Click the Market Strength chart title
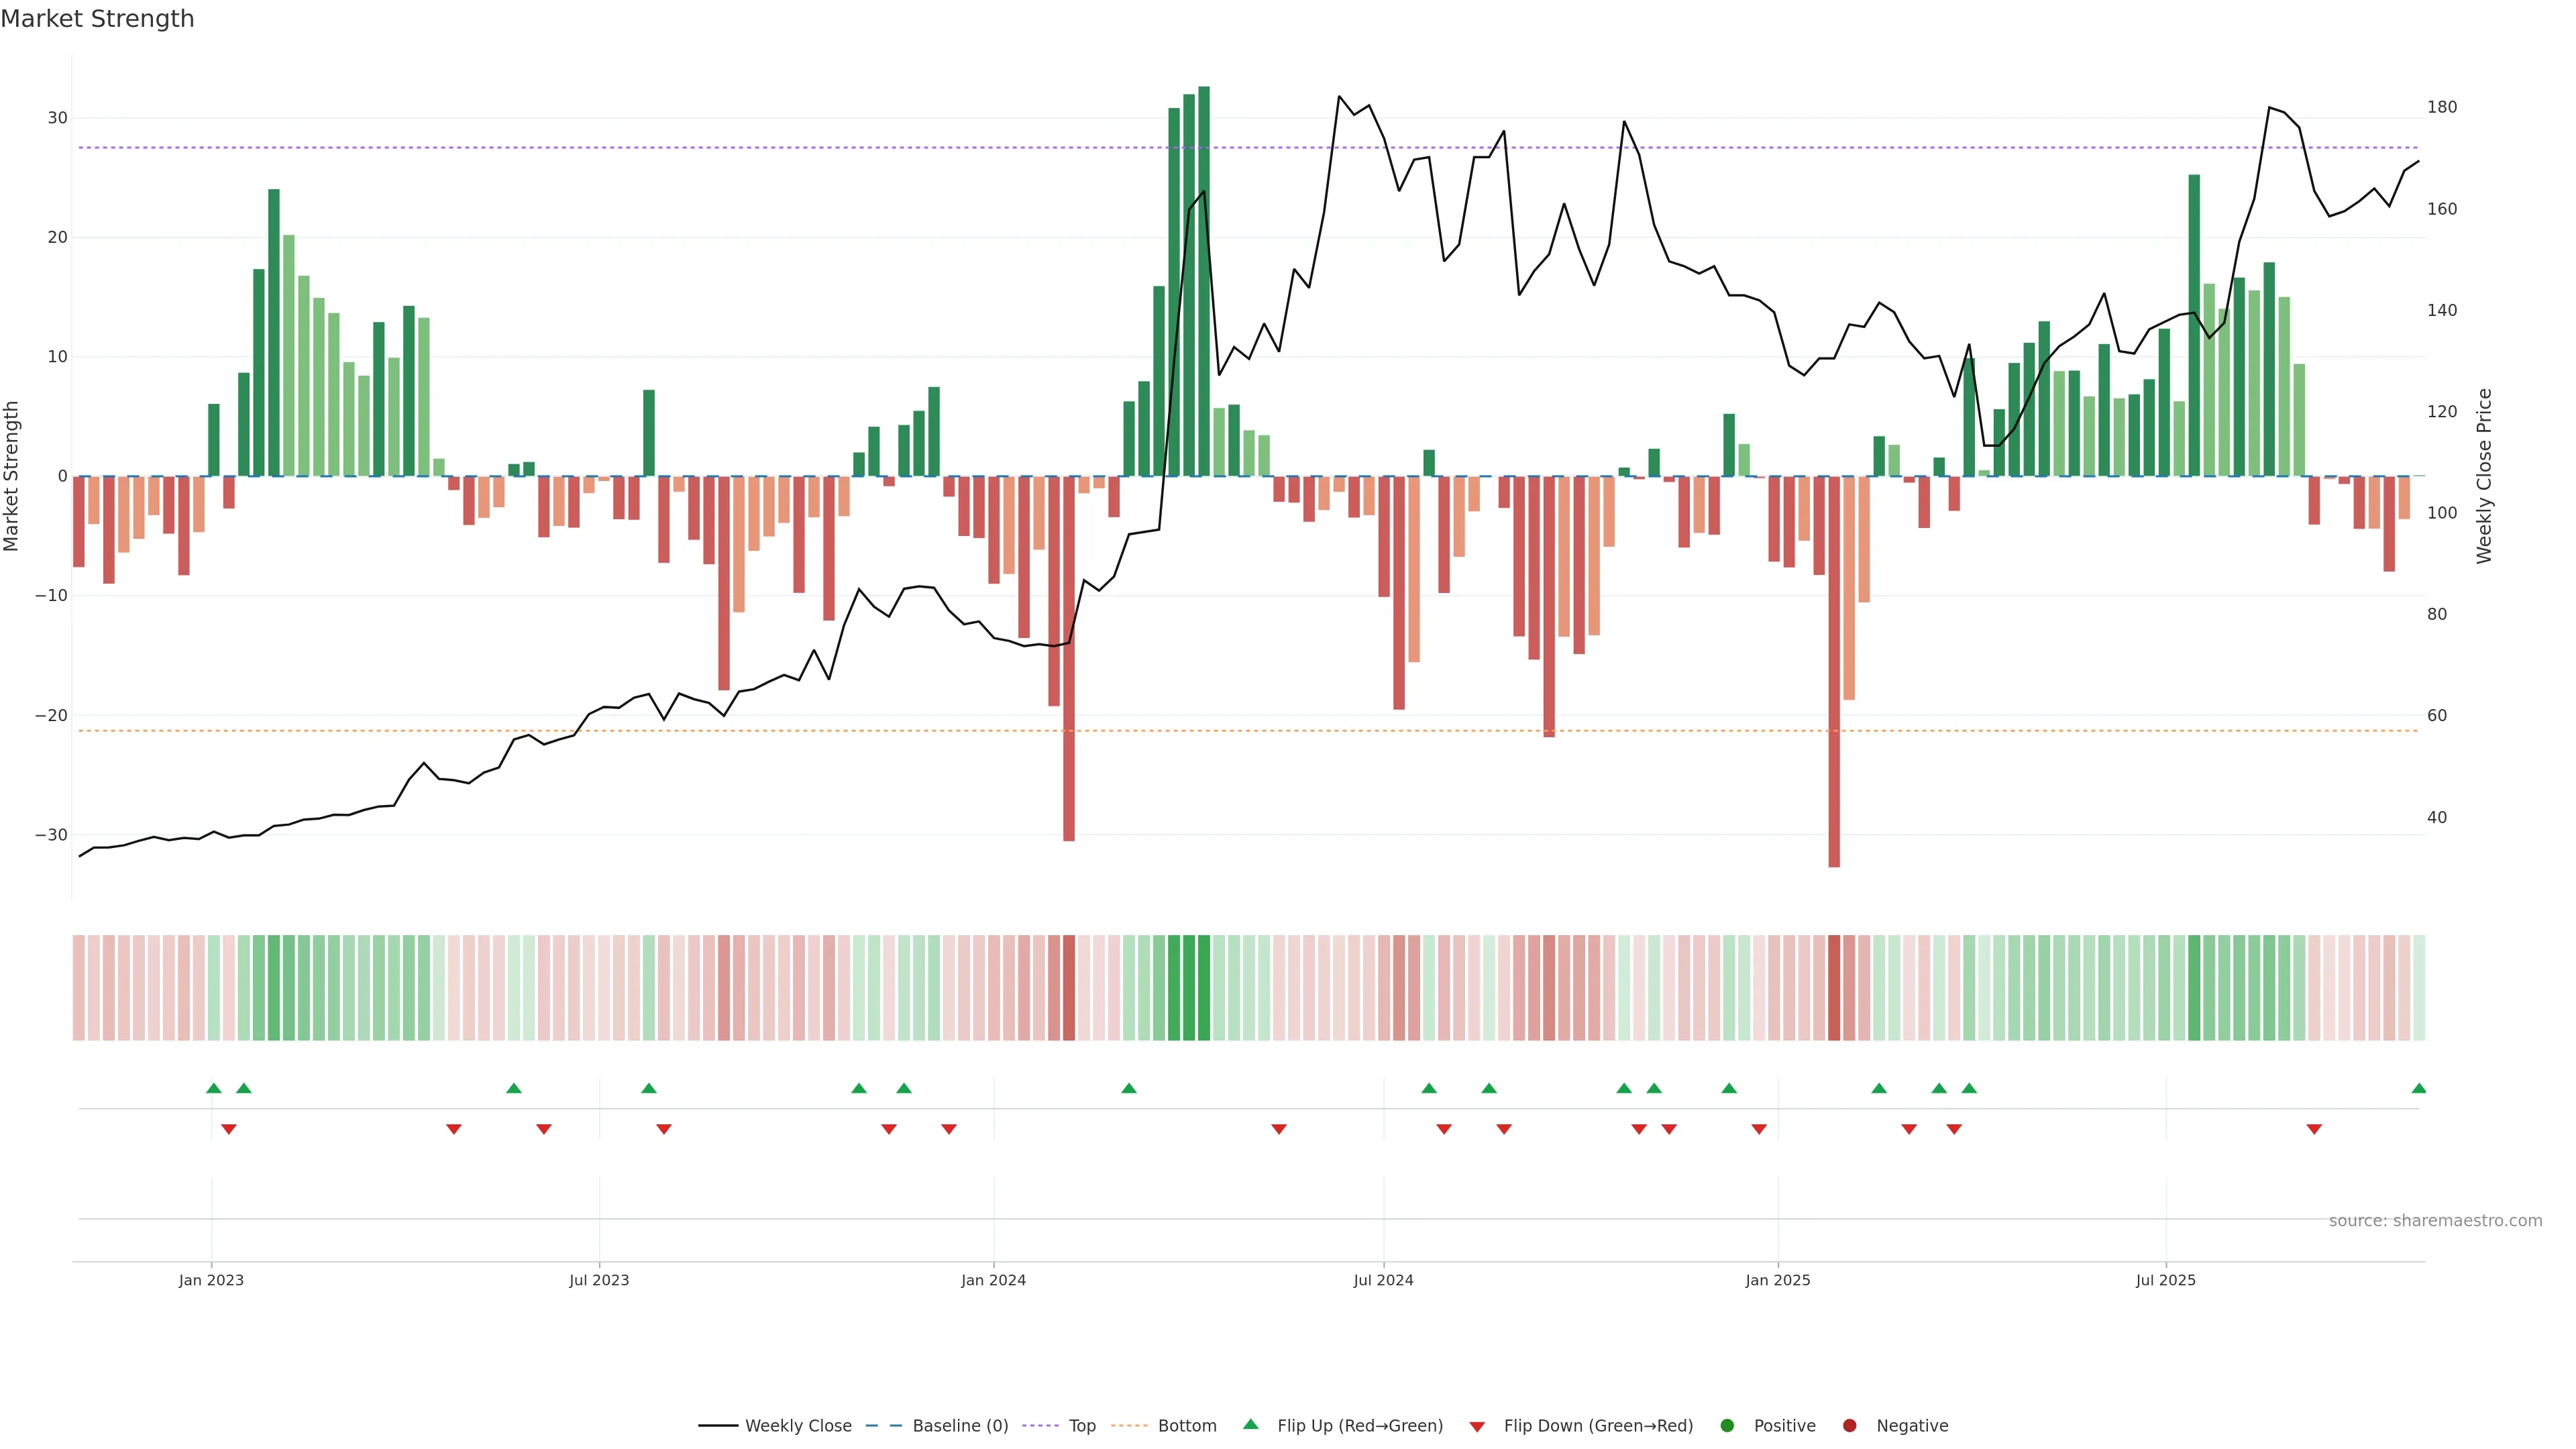Viewport: 2576px width, 1449px height. 97,19
